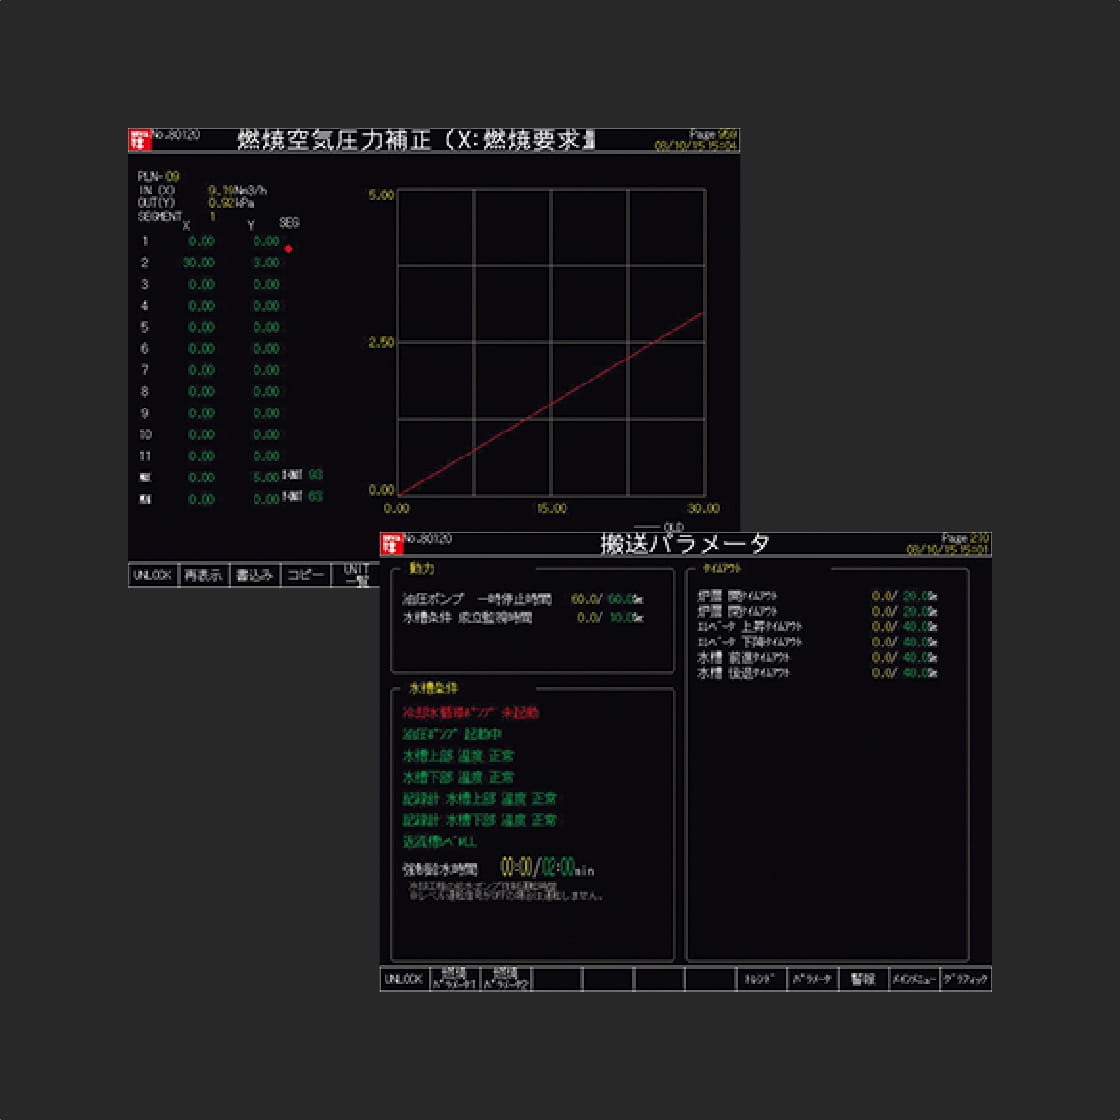Click the 油圧ポンプ 起動中 status line

click(452, 734)
